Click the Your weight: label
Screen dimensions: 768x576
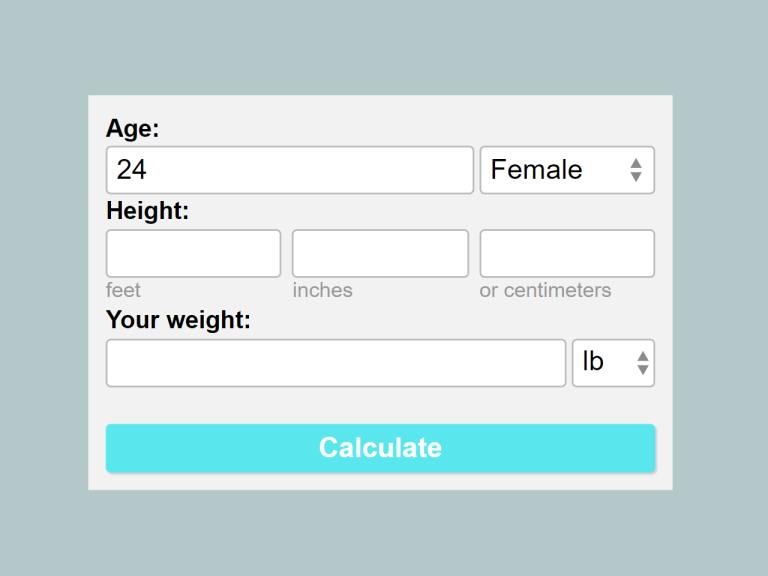point(178,320)
